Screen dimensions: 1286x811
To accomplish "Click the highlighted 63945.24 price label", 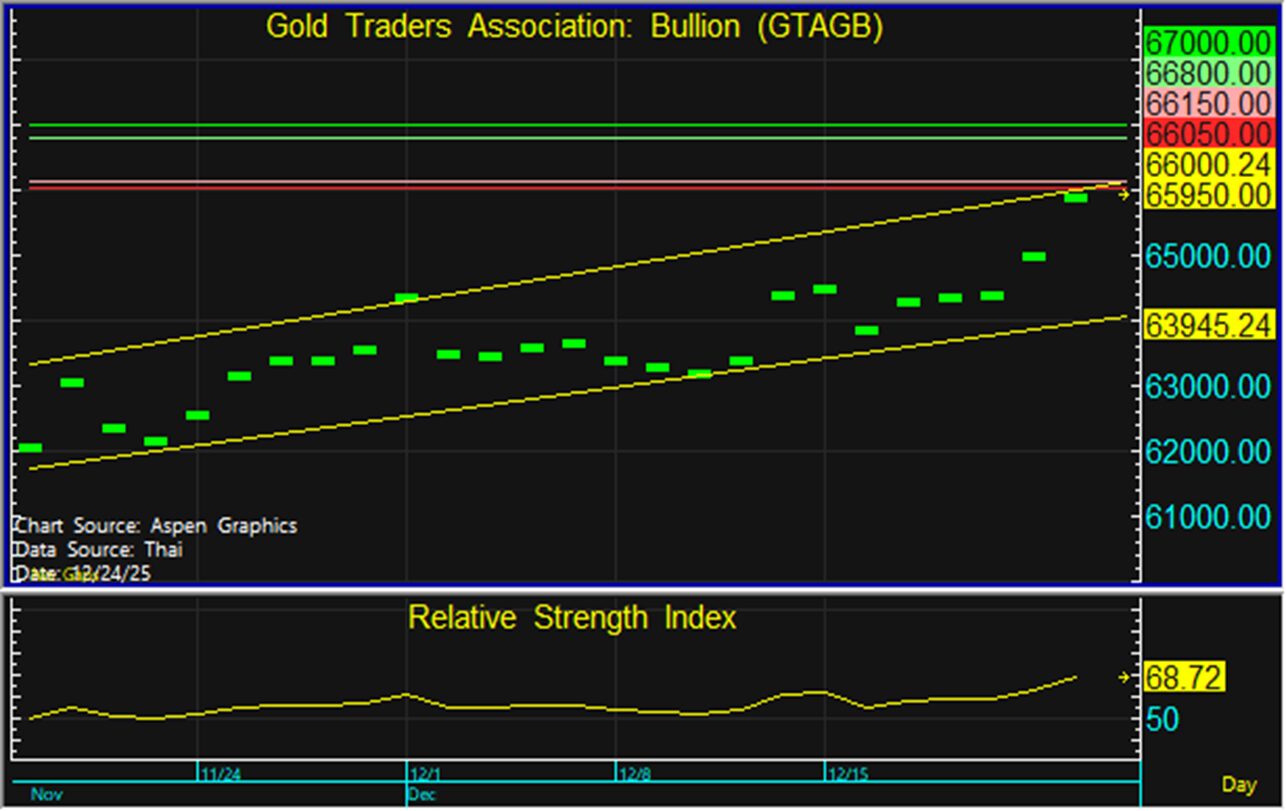I will click(x=1207, y=324).
